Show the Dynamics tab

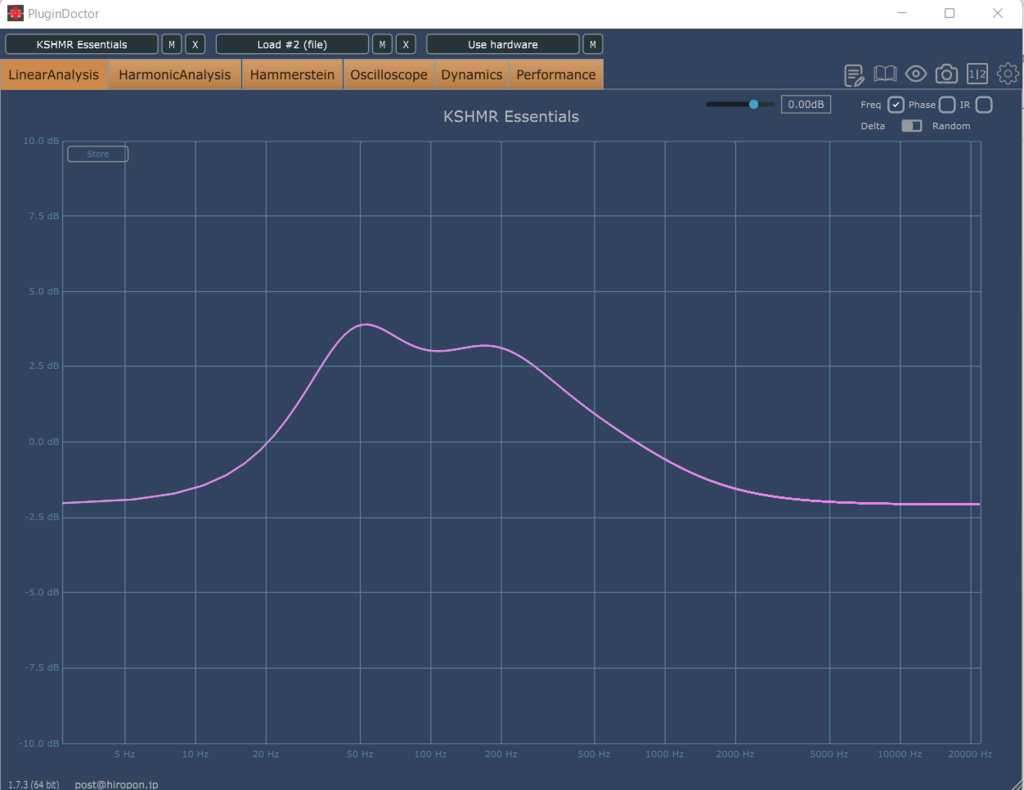[x=472, y=74]
